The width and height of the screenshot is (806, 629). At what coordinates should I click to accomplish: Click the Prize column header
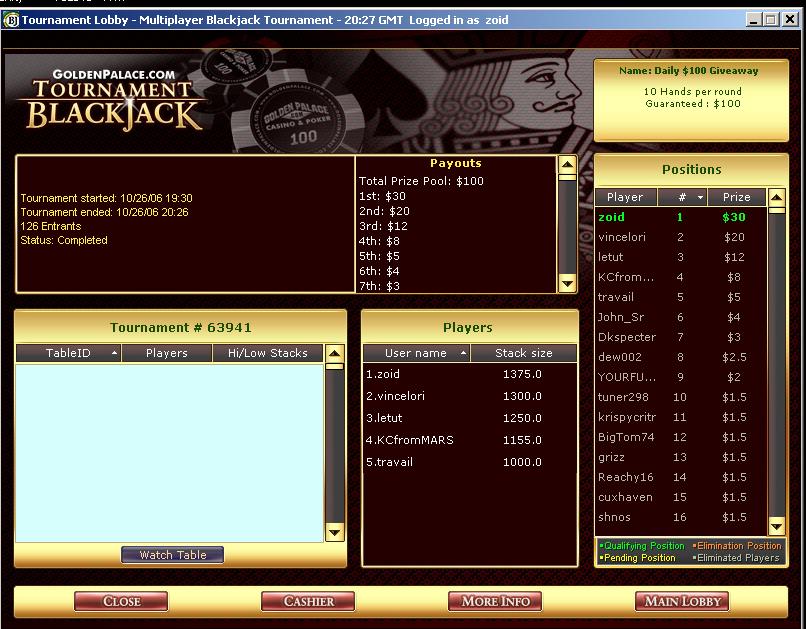[x=737, y=197]
